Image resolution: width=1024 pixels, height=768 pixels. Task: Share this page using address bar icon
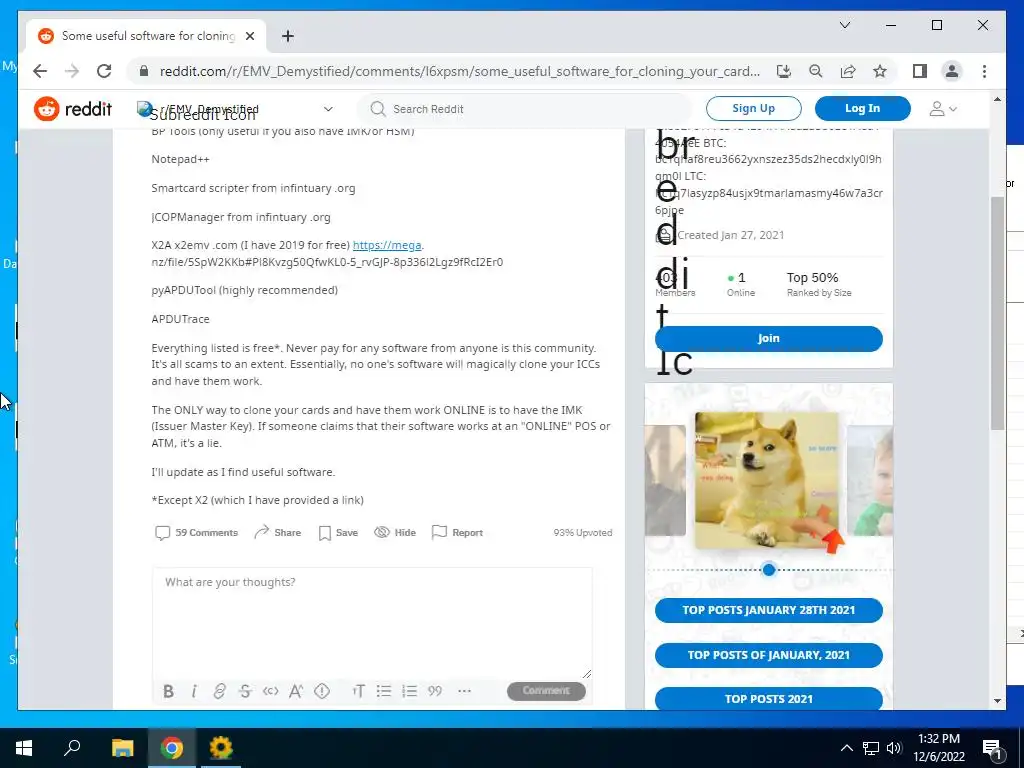[848, 71]
